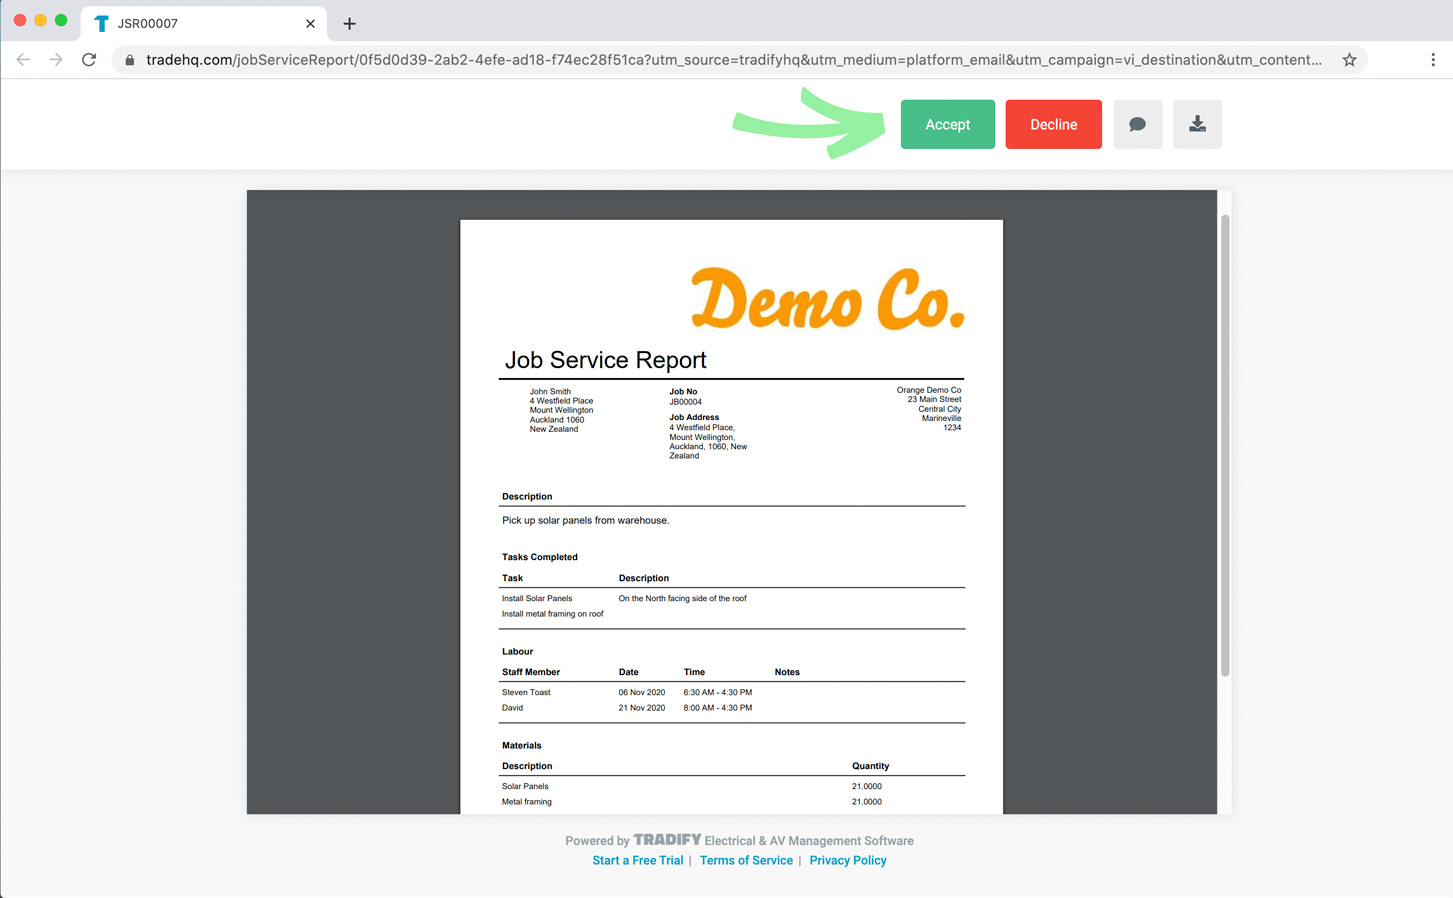Screen dimensions: 1453x898
Task: Click the time 6:30 AM - 4:30 PM
Action: (717, 692)
